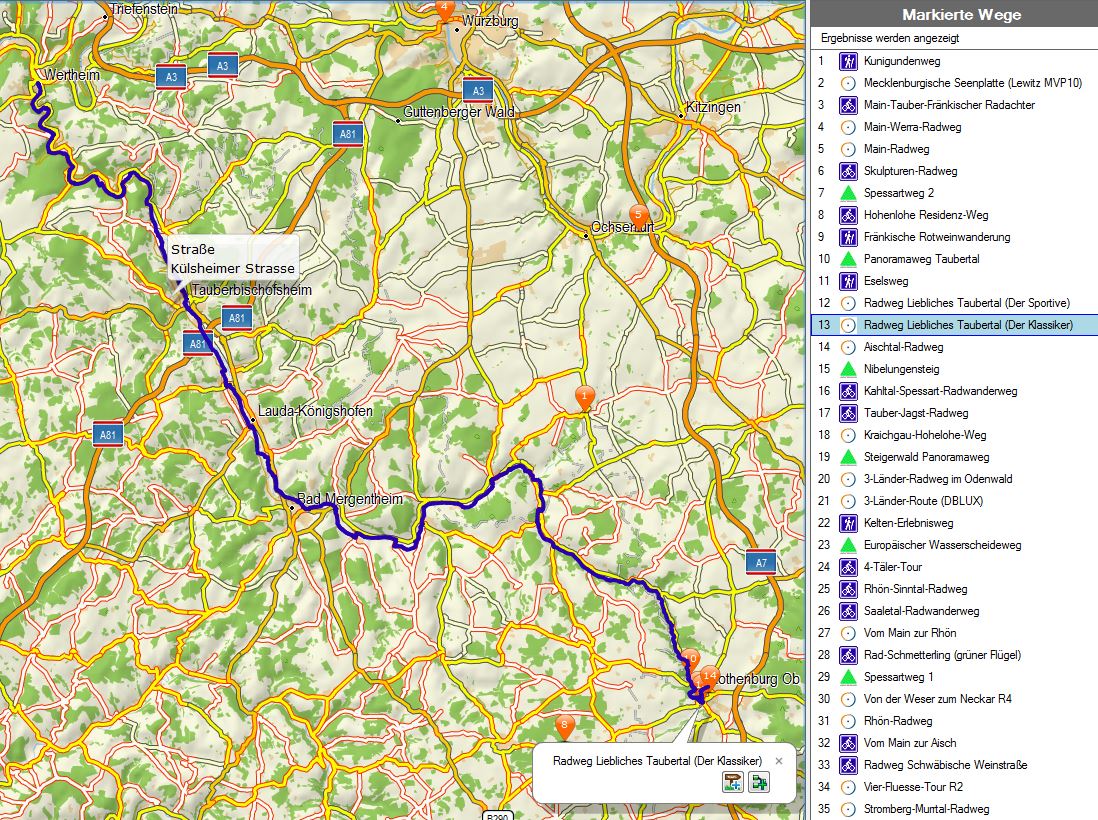
Task: Select the Kelten-Erlebnisweg entry
Action: (908, 523)
